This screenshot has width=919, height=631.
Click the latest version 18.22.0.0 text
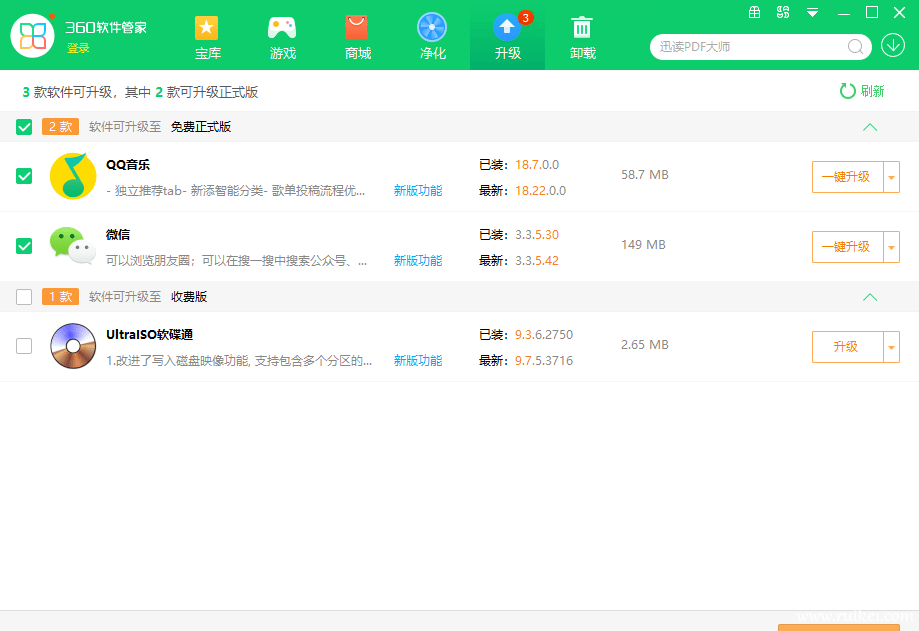pyautogui.click(x=540, y=190)
